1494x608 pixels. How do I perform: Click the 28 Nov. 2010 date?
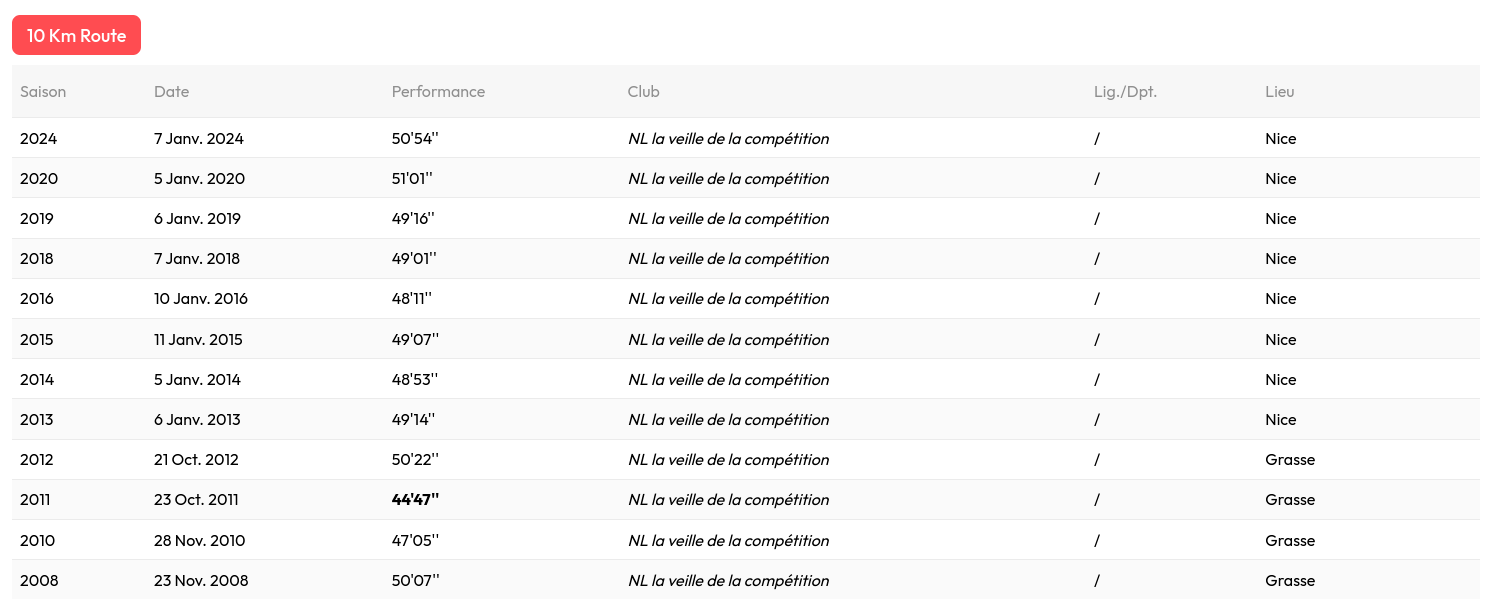(199, 541)
